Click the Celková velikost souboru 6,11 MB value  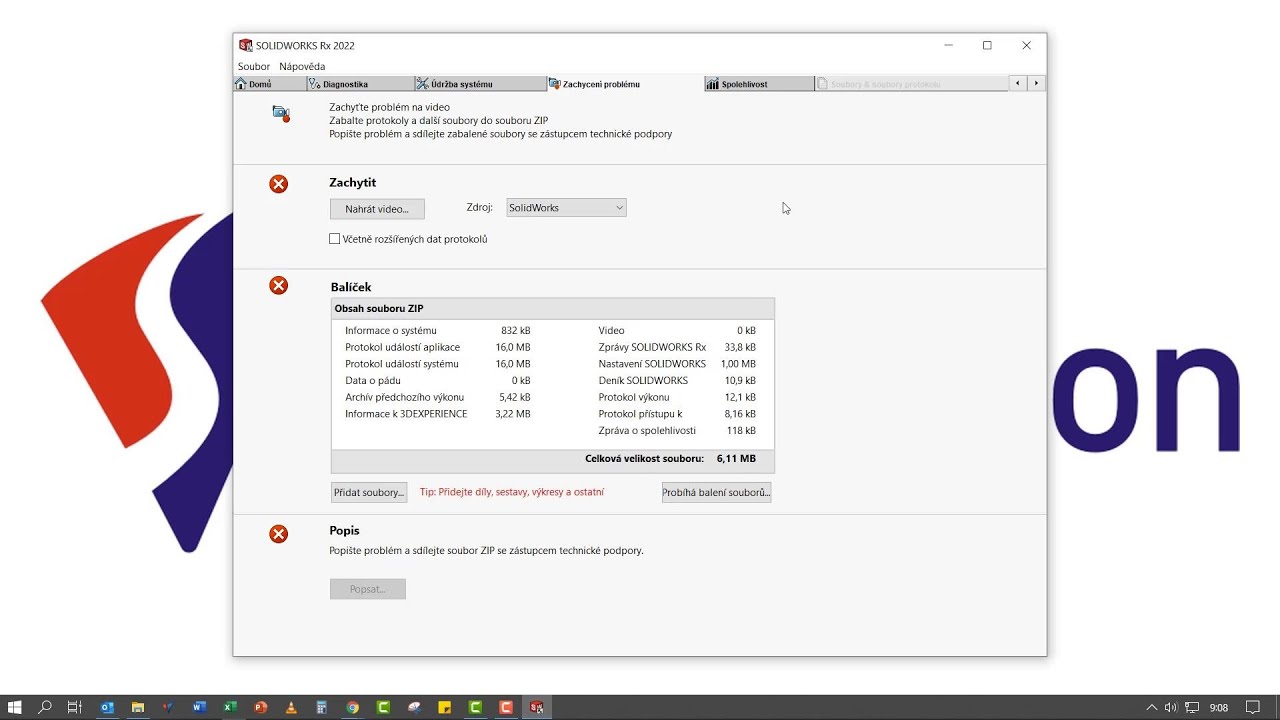pos(736,459)
